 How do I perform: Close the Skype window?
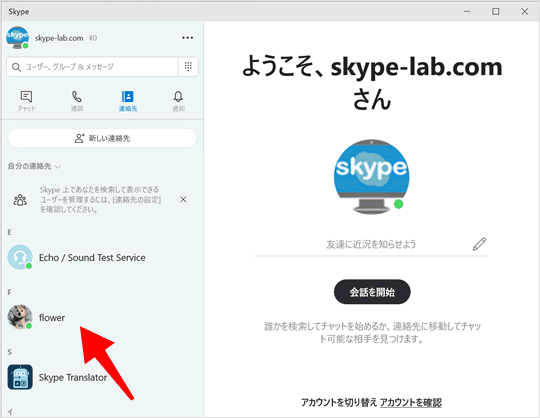point(525,11)
